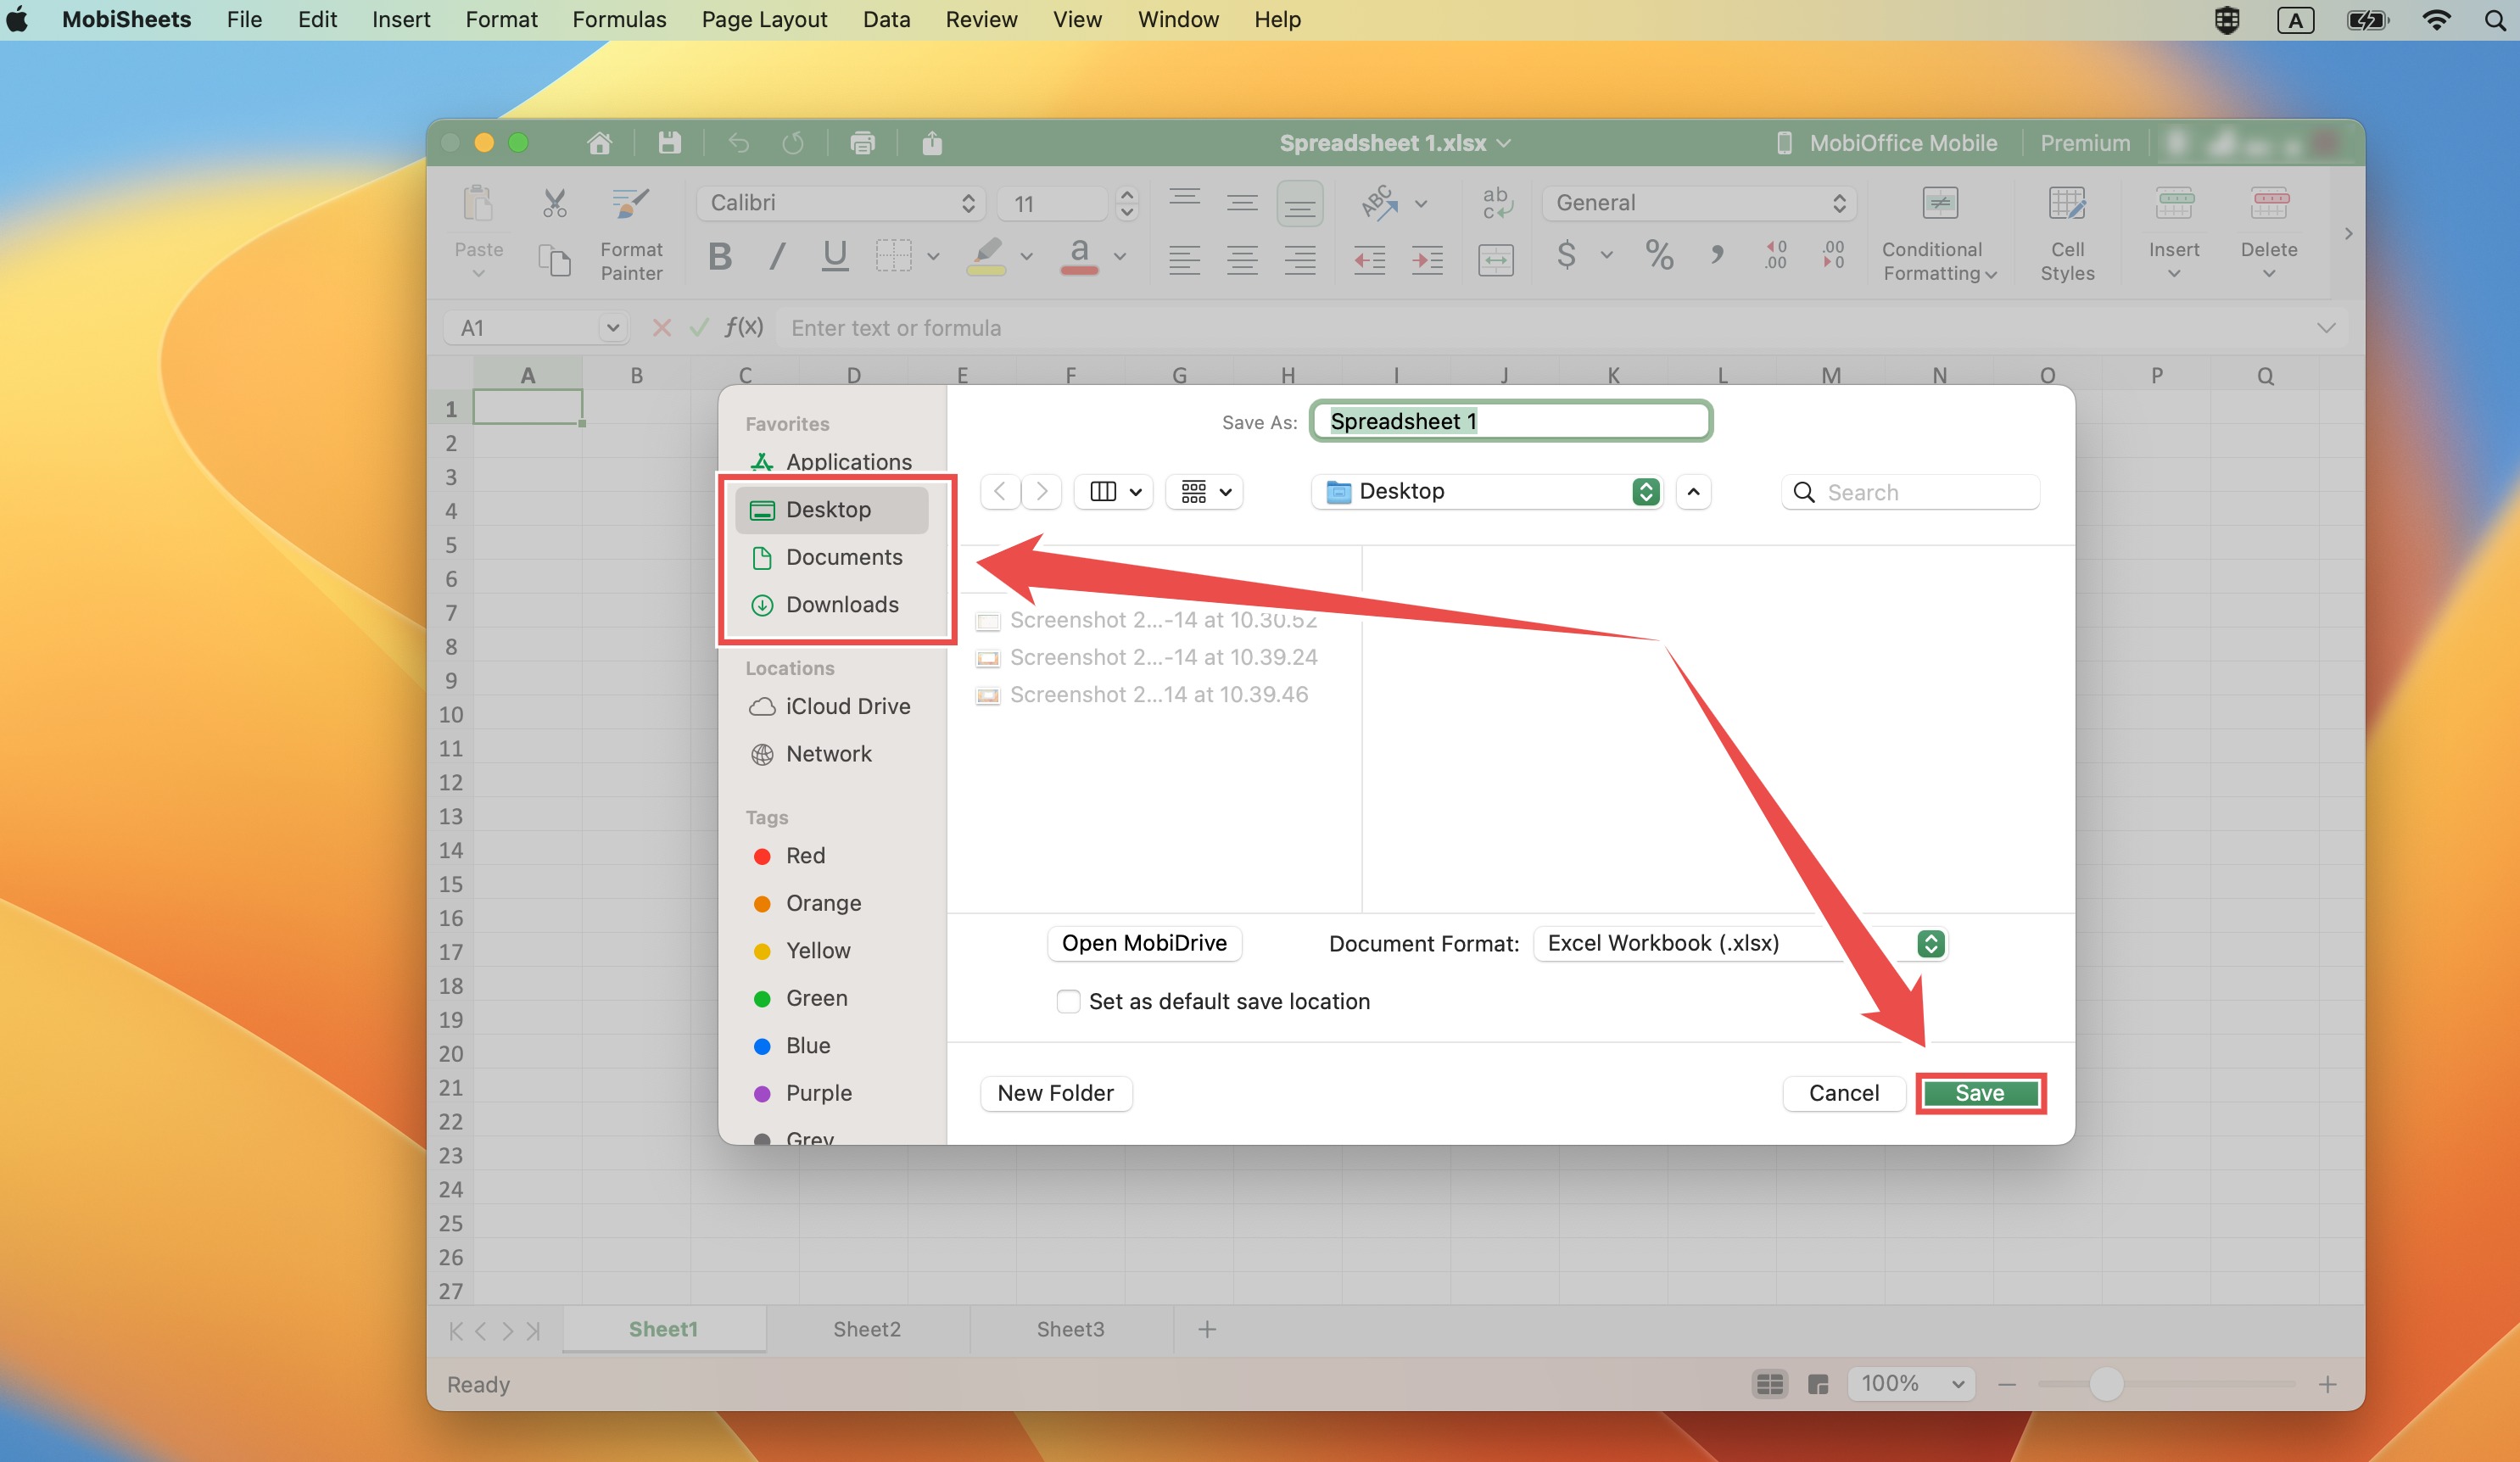Click the Save floppy disk icon
This screenshot has width=2520, height=1462.
(669, 143)
